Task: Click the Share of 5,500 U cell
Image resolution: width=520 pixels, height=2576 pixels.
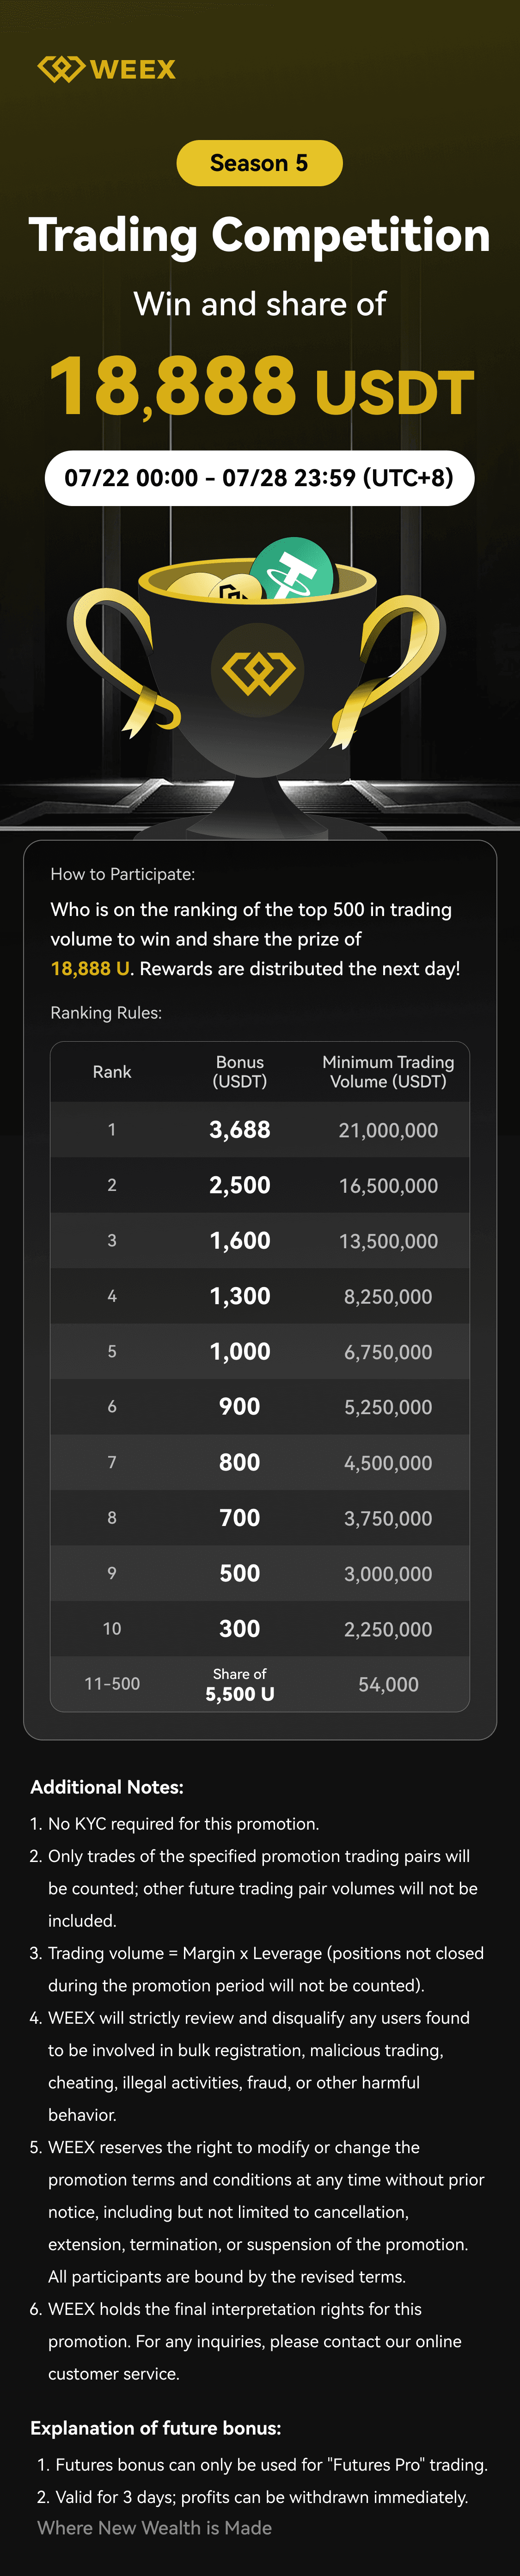Action: click(240, 1685)
